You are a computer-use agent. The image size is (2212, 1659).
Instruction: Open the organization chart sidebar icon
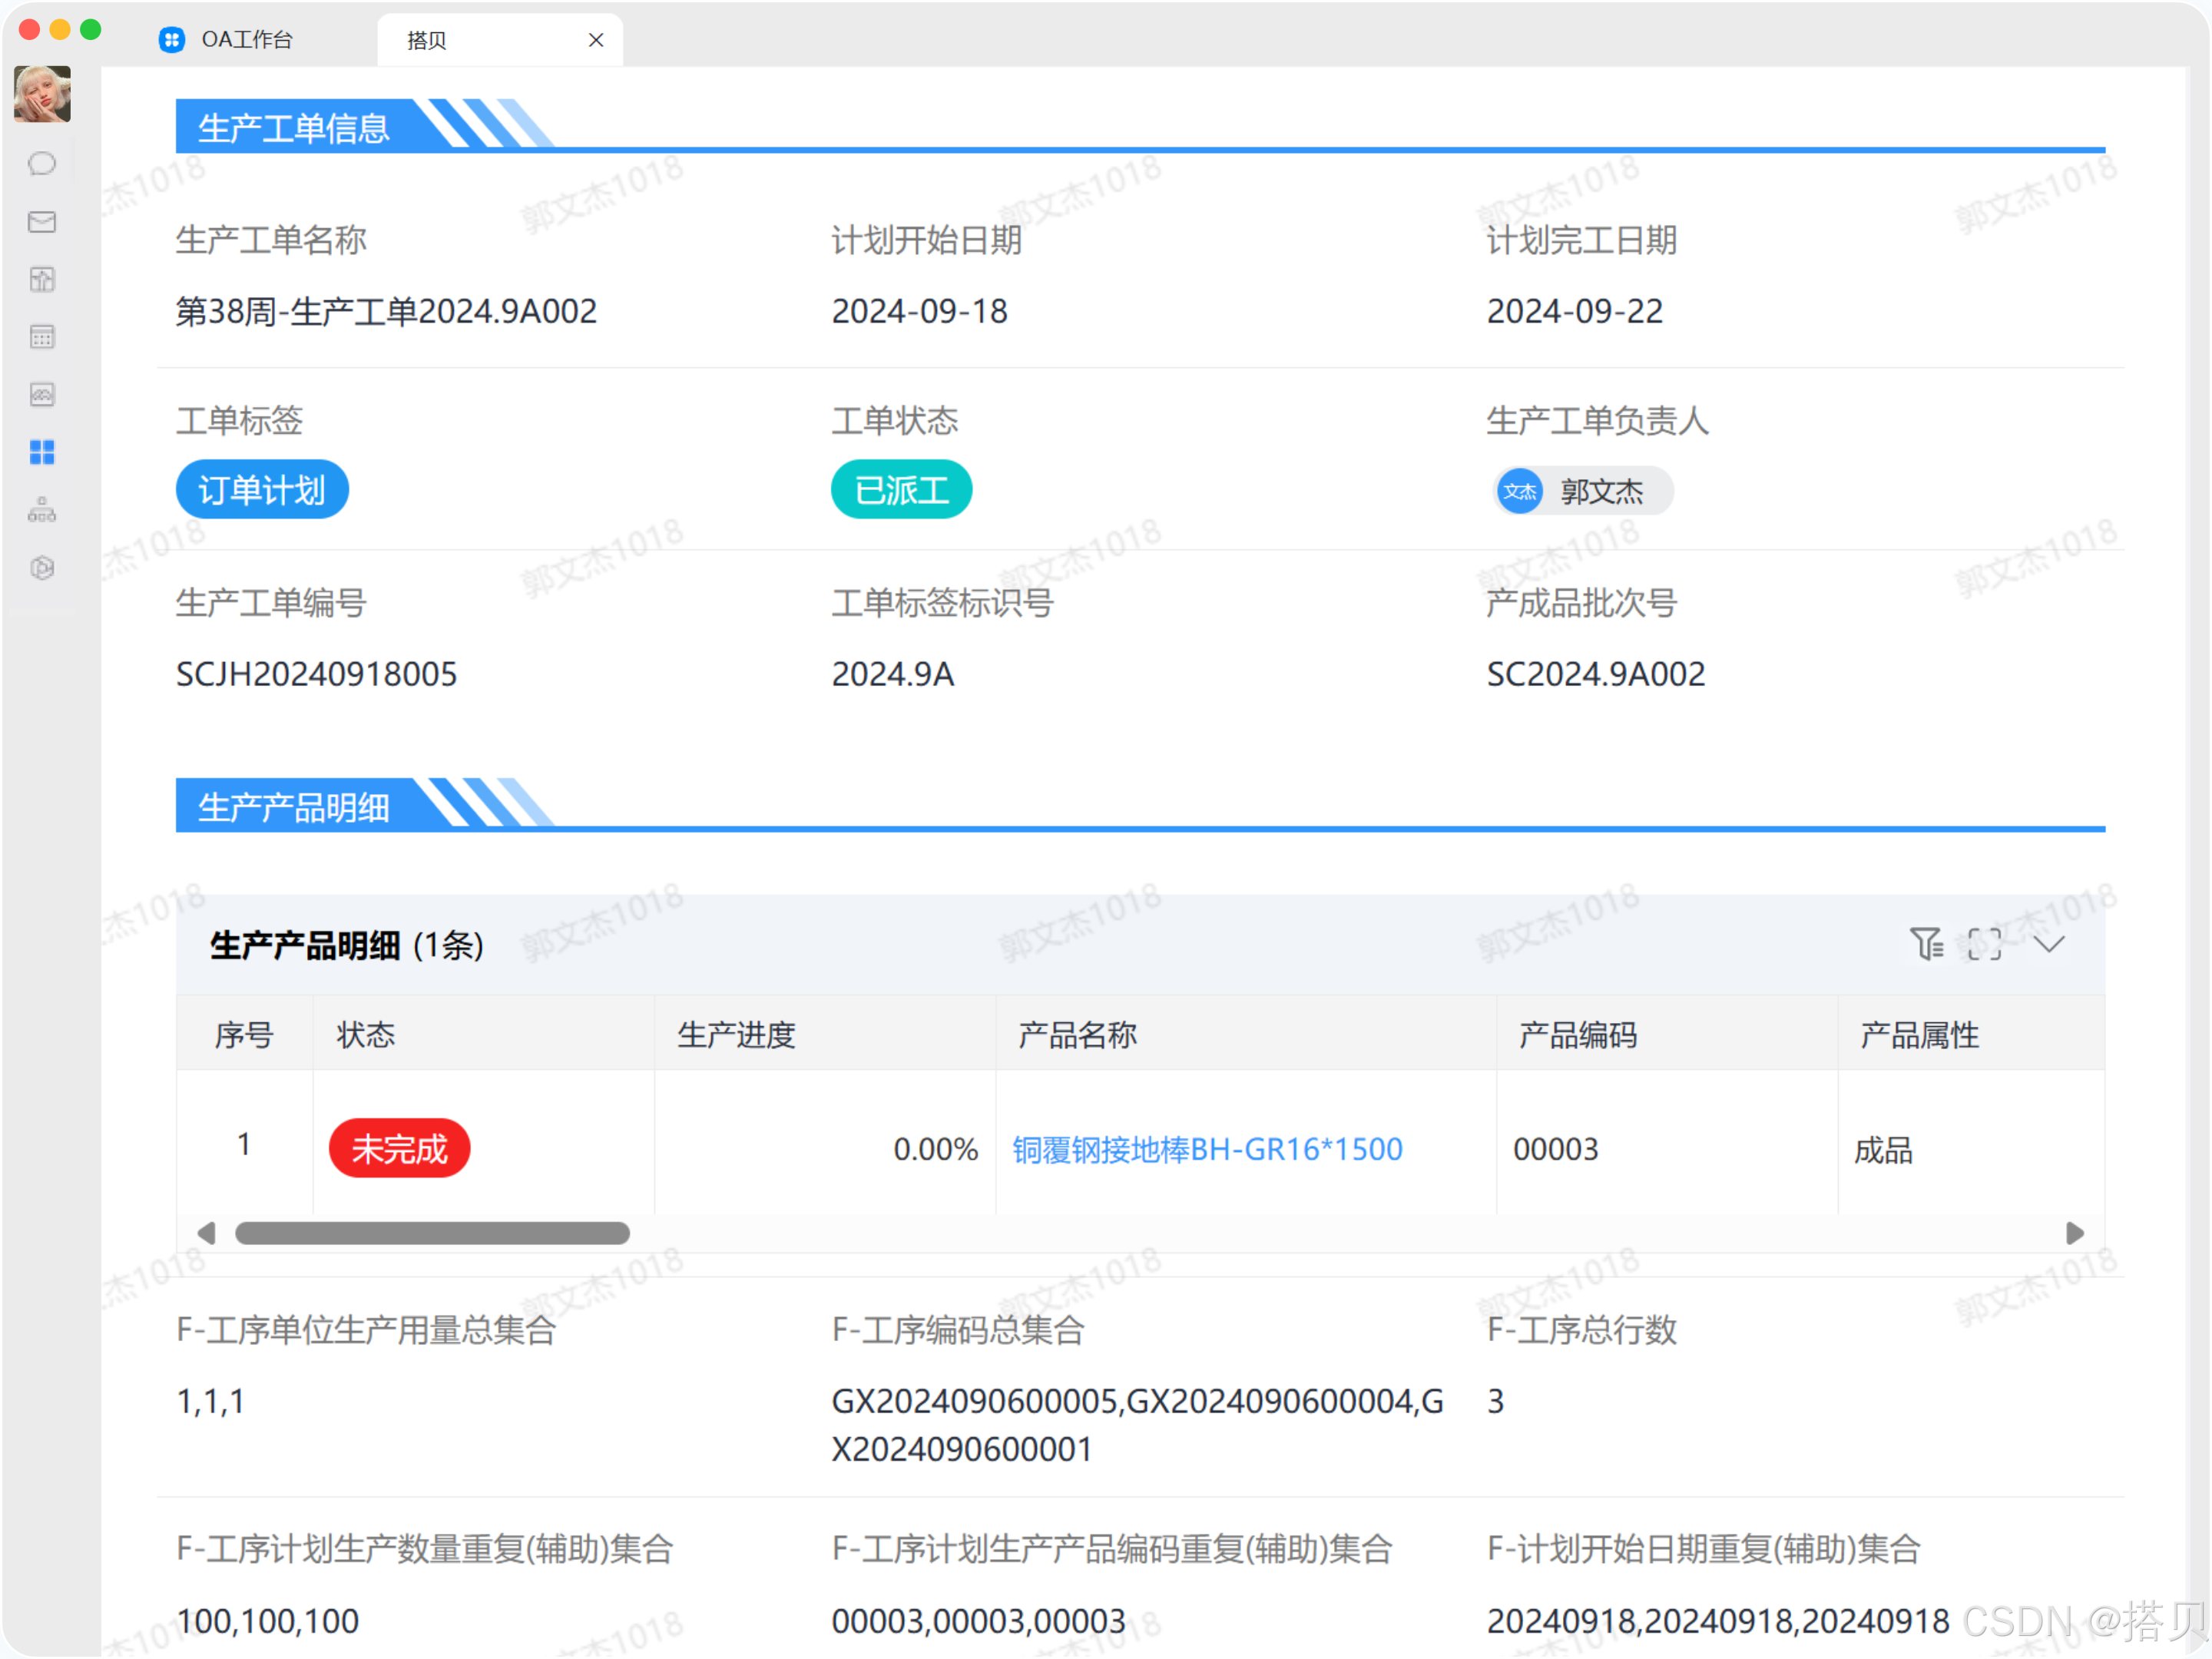(x=42, y=510)
